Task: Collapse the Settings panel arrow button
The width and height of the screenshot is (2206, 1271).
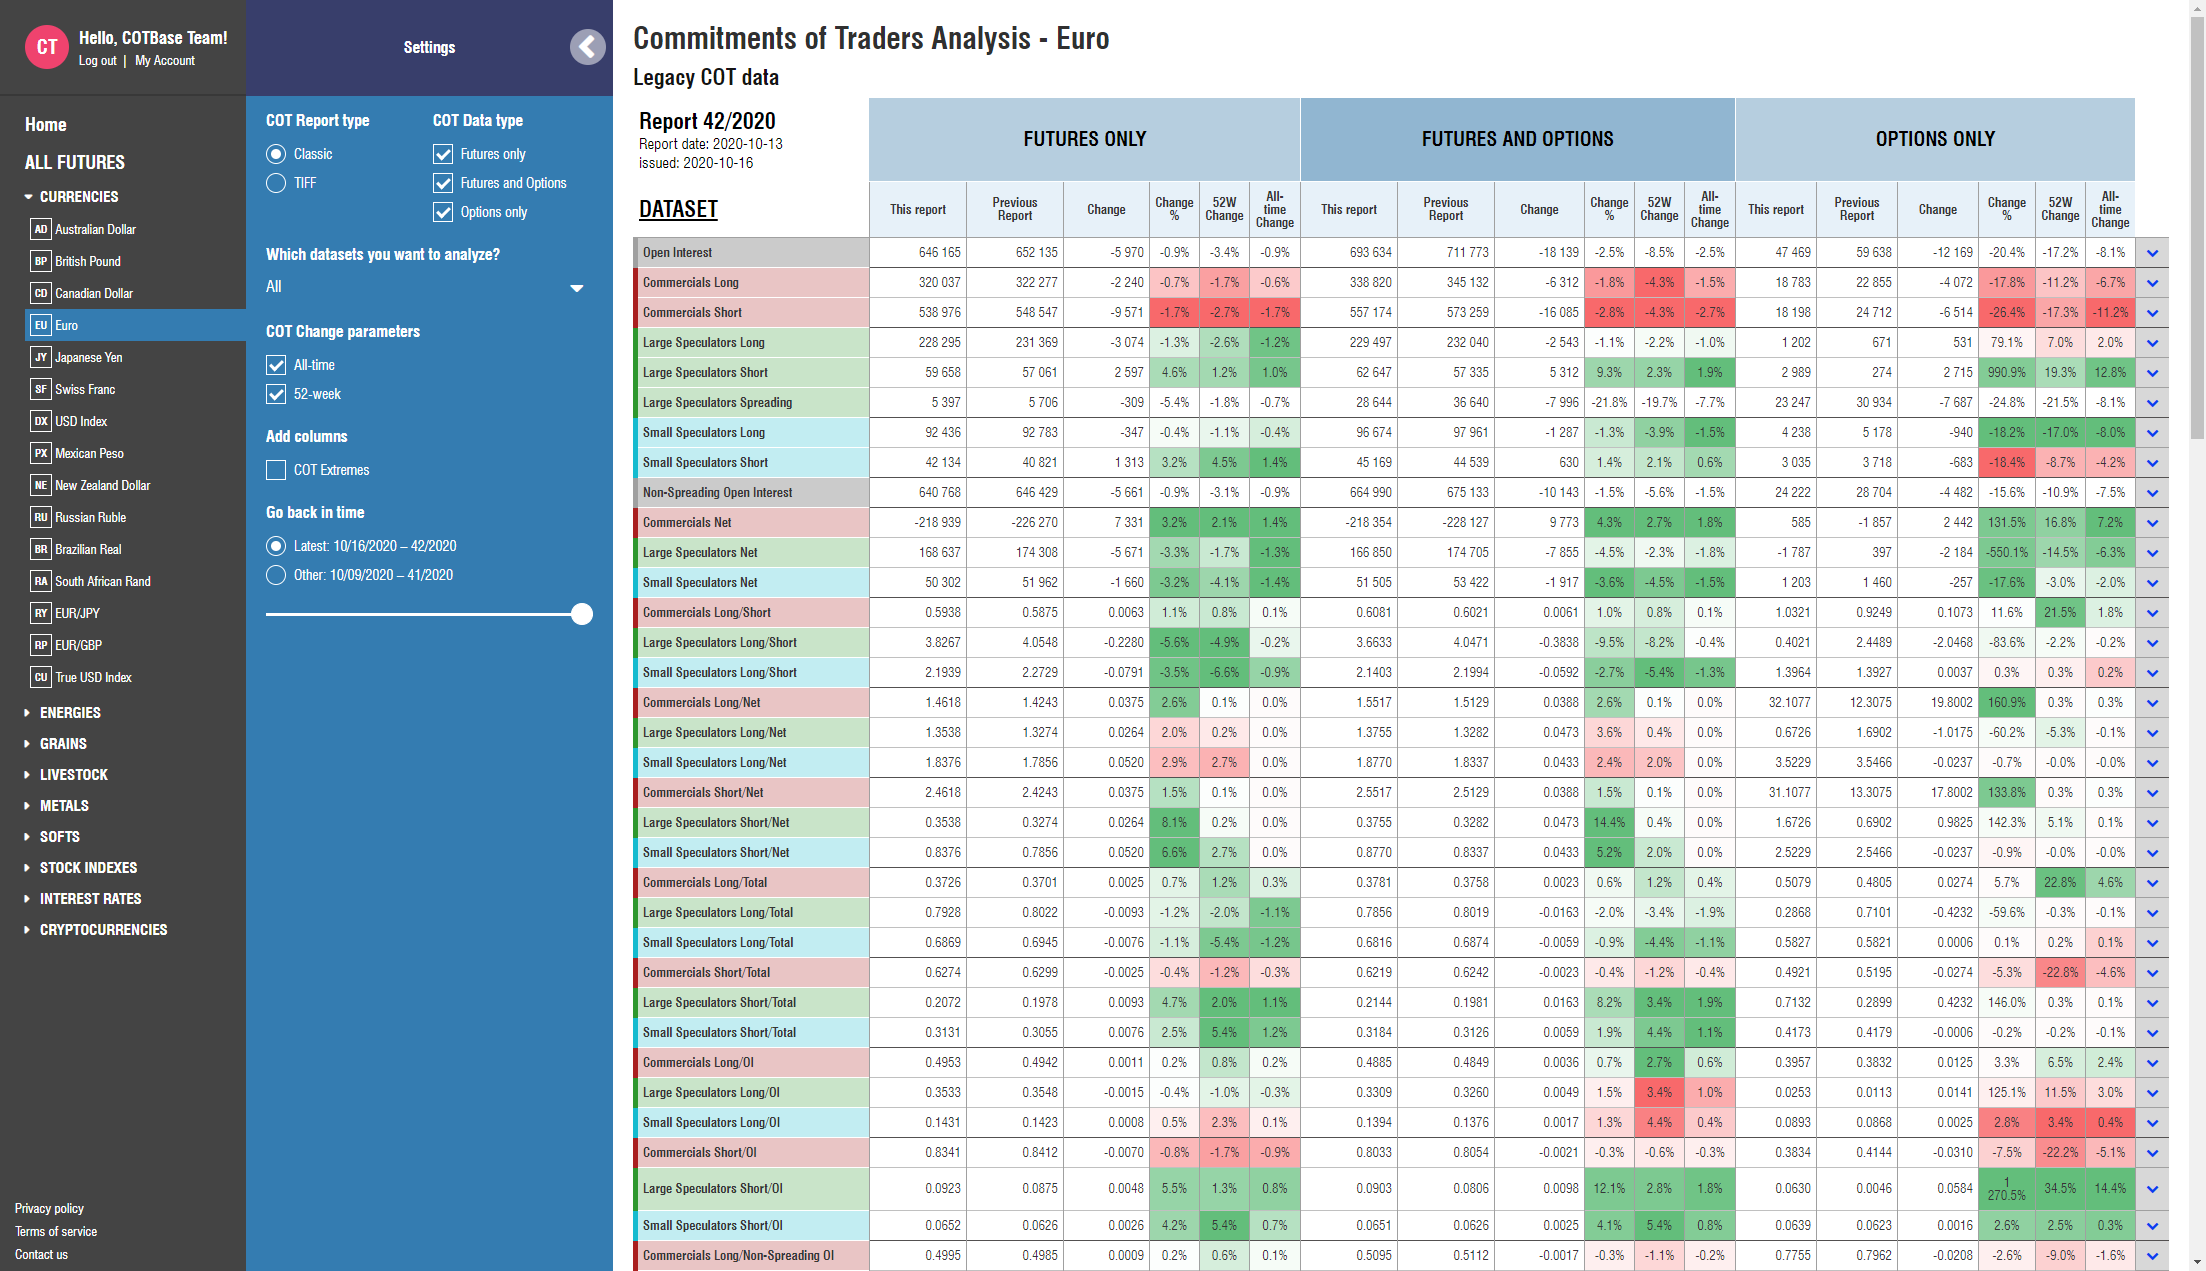Action: point(588,47)
